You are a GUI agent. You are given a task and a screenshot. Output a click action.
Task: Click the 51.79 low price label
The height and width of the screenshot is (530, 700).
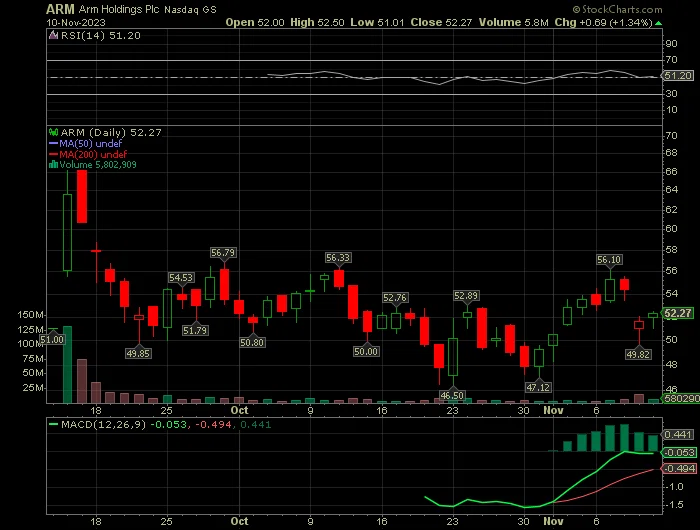195,331
